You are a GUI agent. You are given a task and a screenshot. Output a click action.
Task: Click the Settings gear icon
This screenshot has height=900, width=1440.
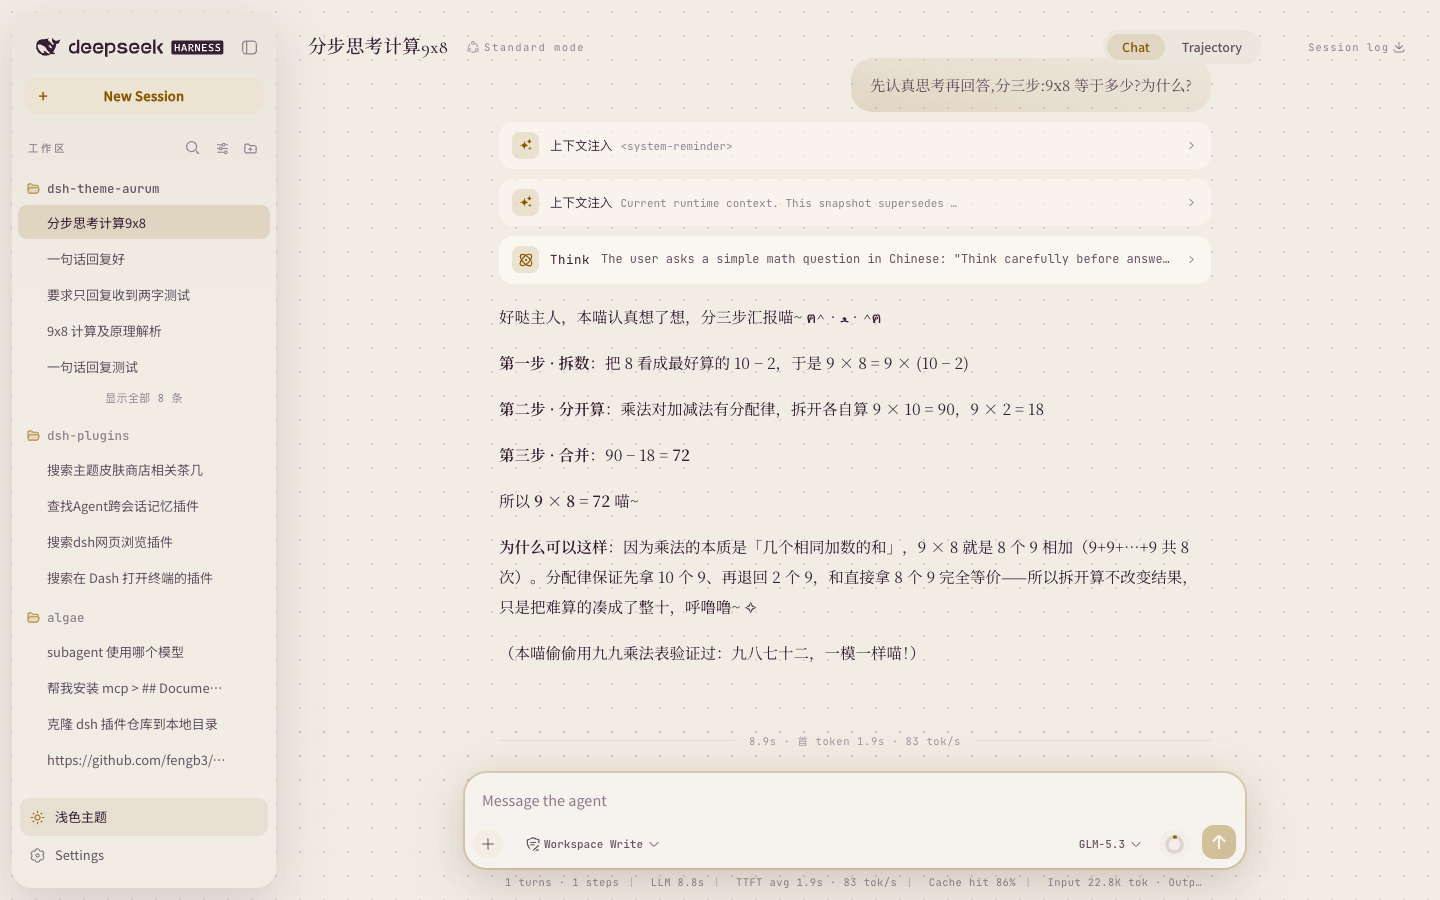[x=37, y=855]
